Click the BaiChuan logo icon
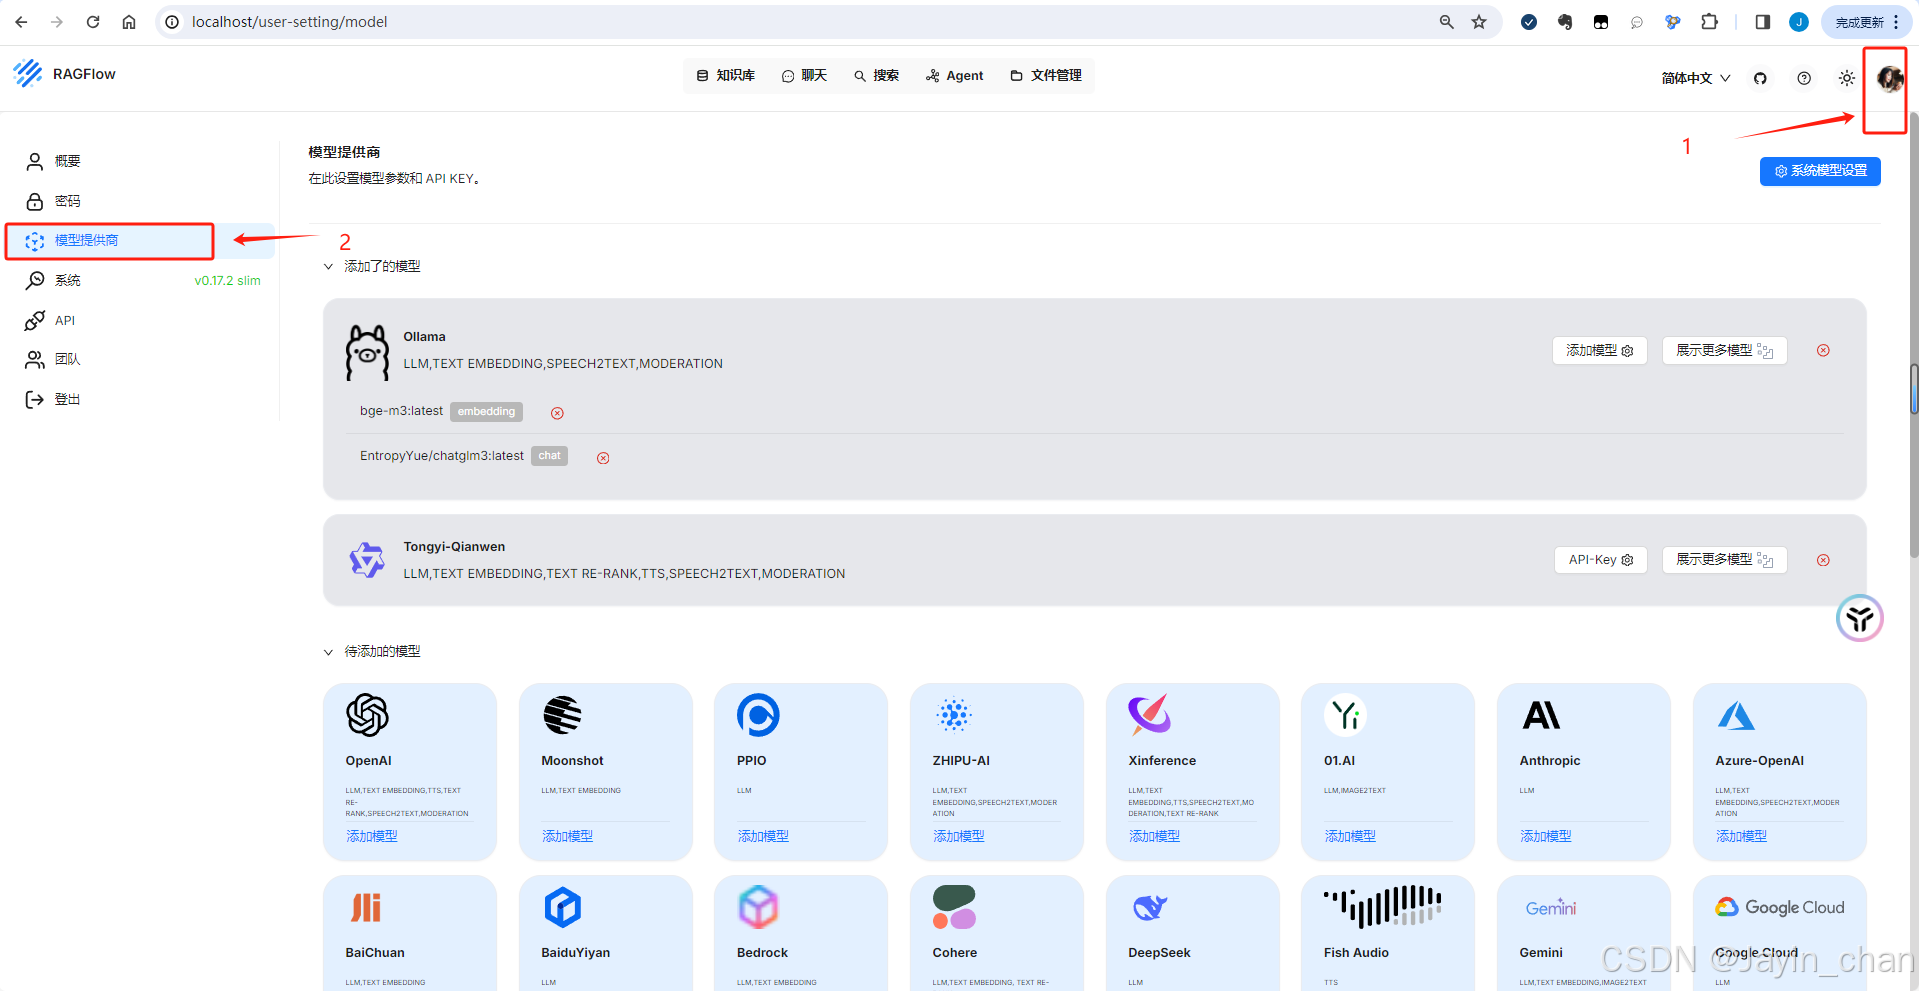This screenshot has height=991, width=1919. [366, 907]
